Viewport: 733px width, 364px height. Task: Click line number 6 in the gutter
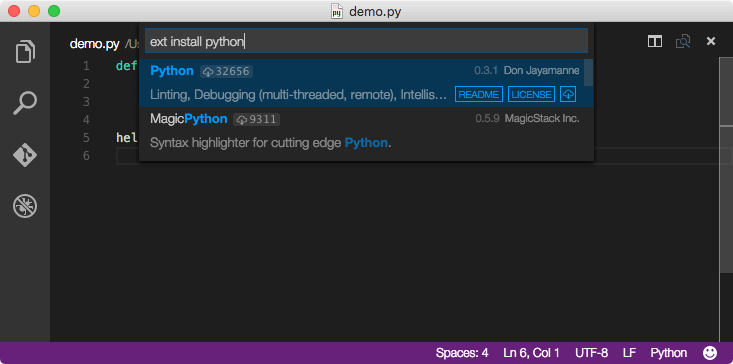point(86,156)
